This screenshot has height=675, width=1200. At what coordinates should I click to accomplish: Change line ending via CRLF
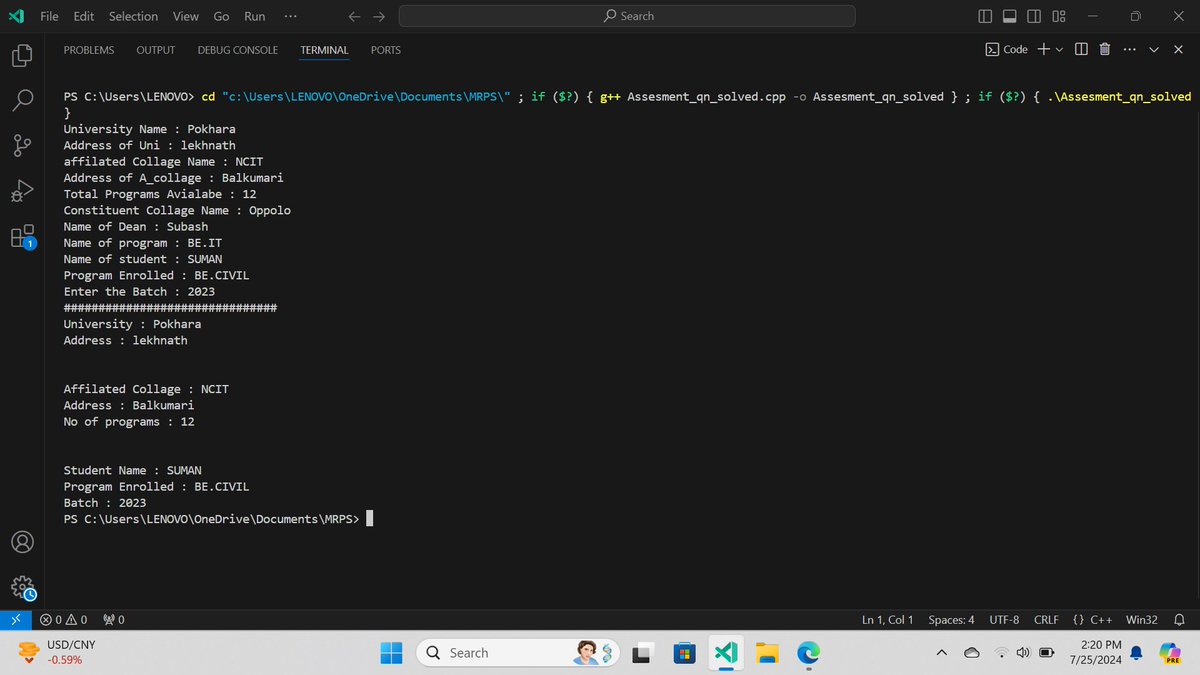tap(1046, 620)
